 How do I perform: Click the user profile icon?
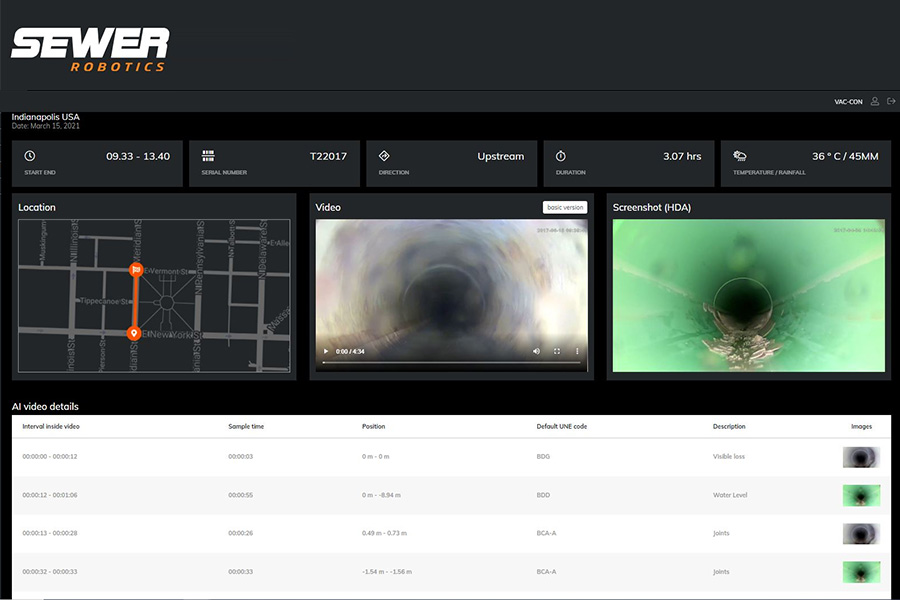(875, 101)
